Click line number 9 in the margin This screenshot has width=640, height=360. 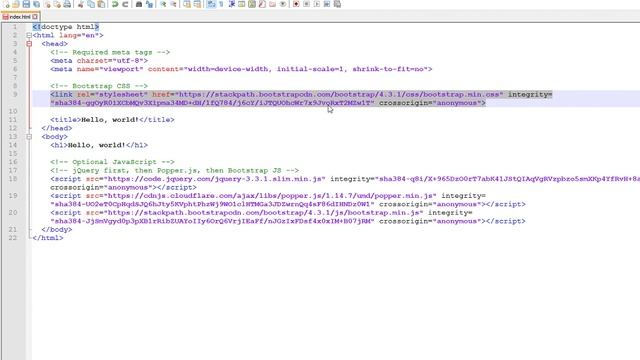[x=15, y=94]
